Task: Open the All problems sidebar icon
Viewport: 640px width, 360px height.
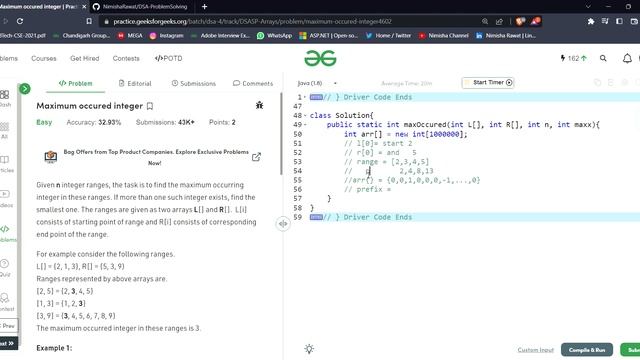Action: point(4,131)
